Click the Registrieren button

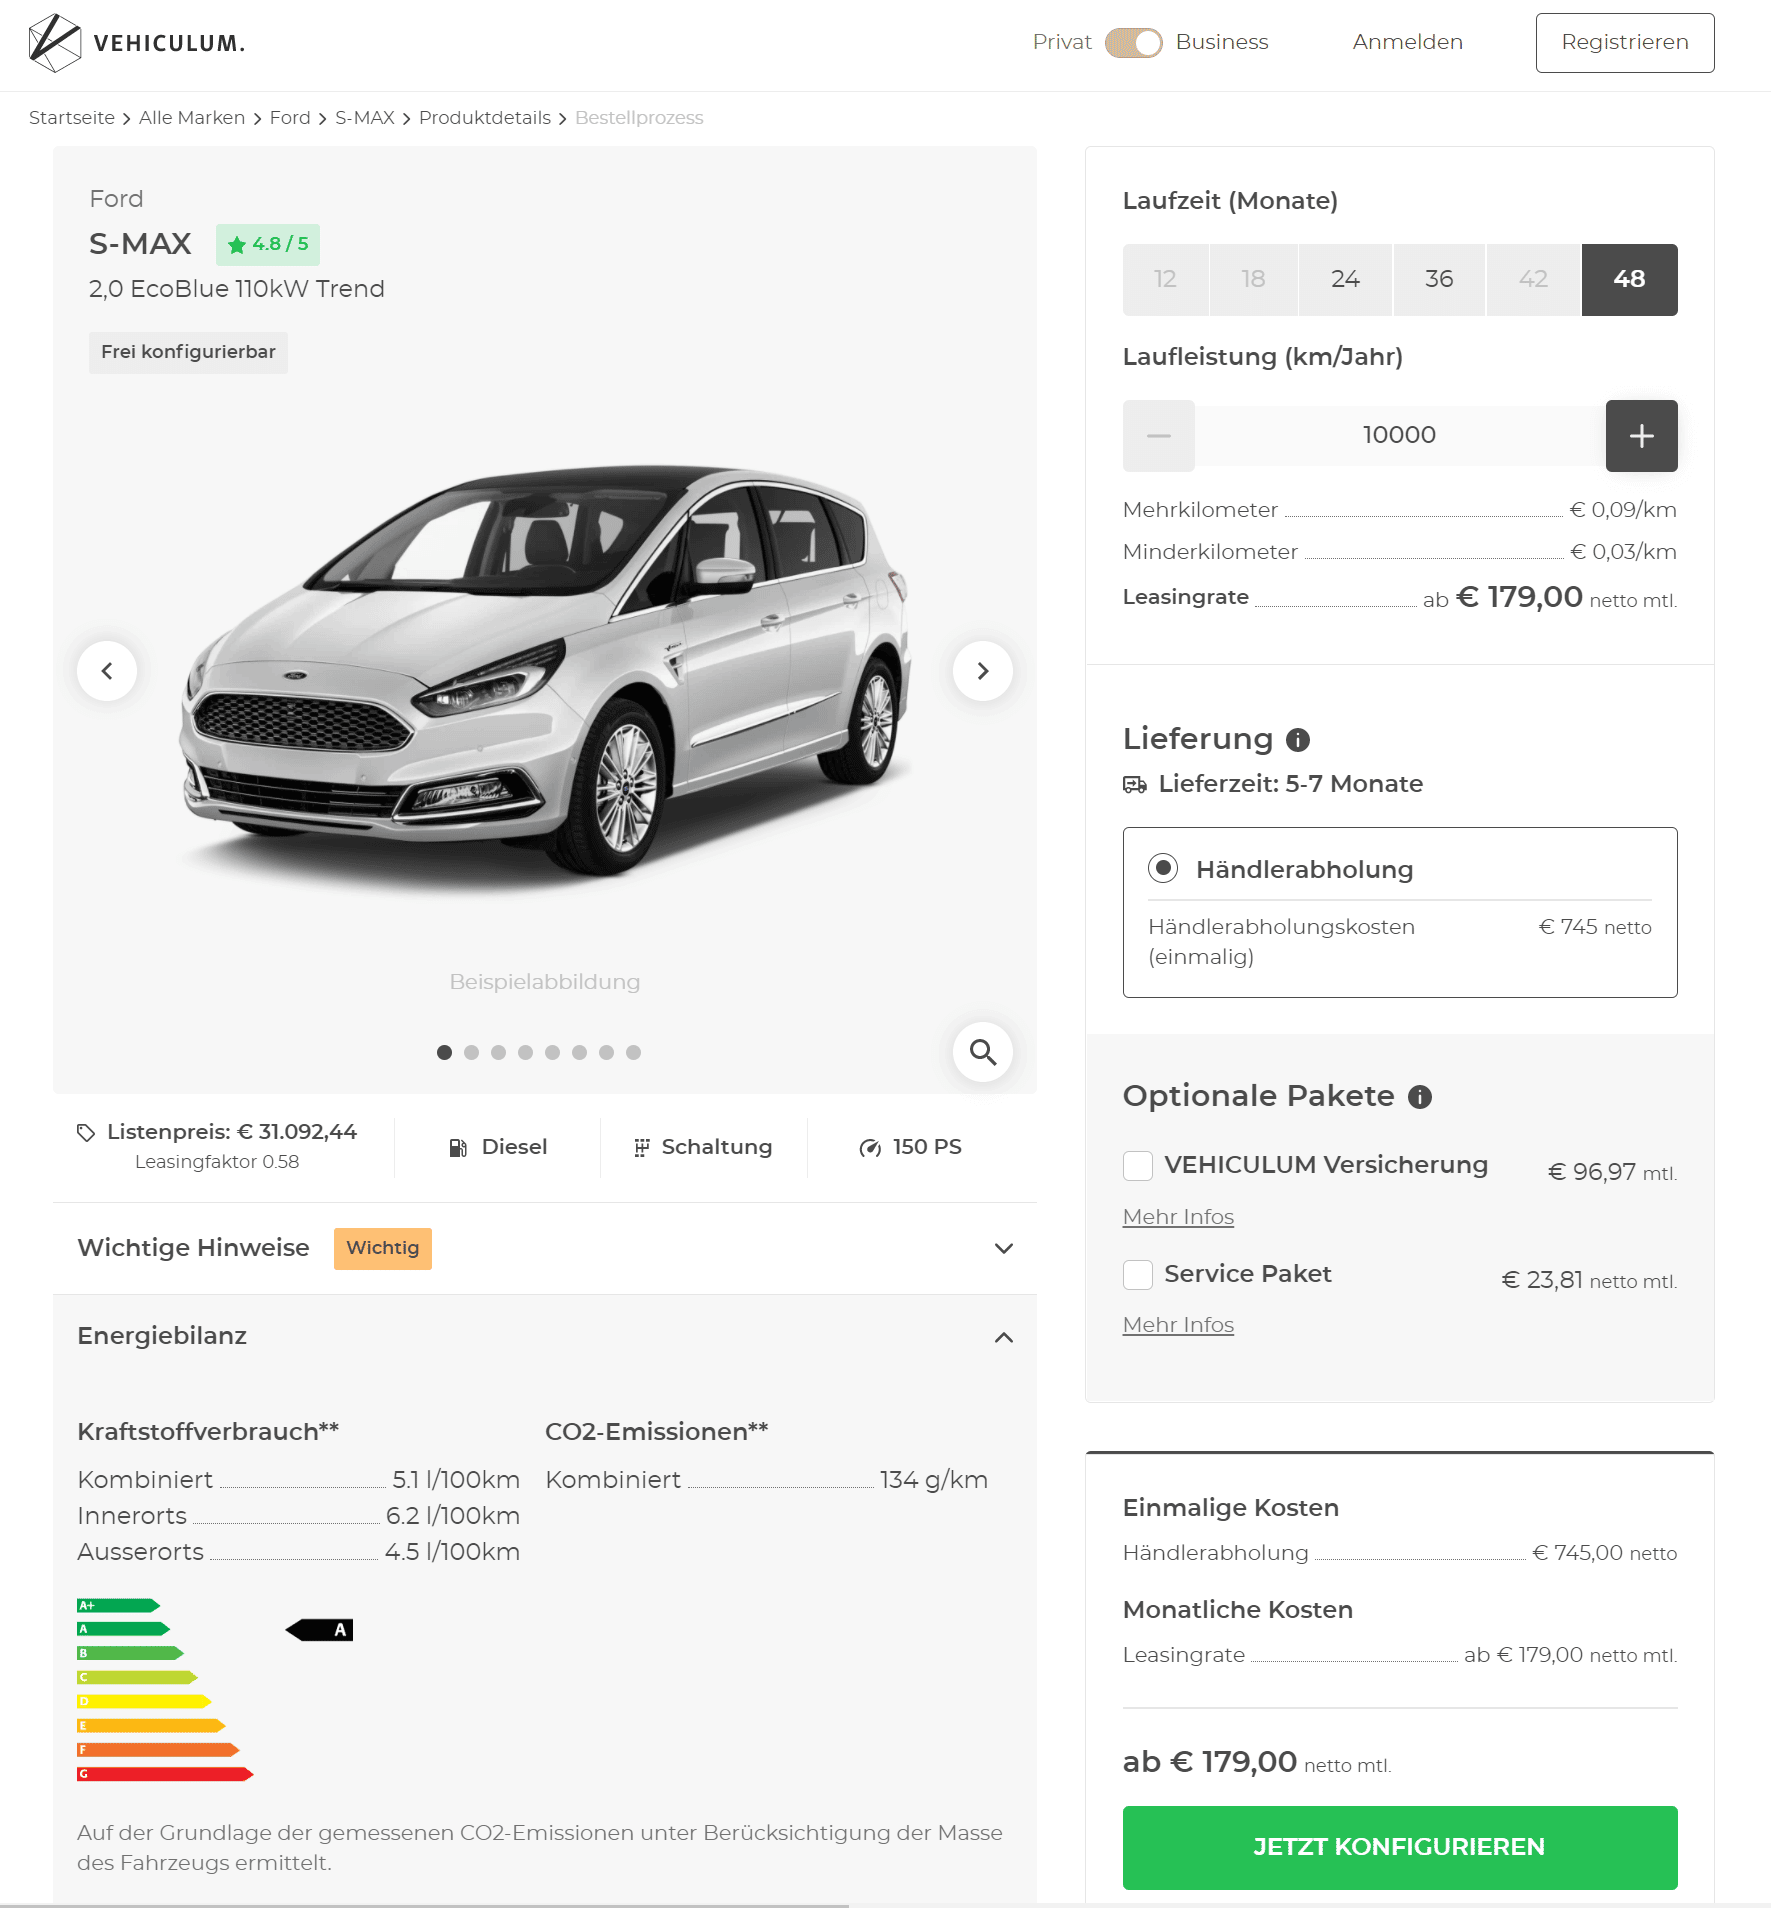point(1624,43)
